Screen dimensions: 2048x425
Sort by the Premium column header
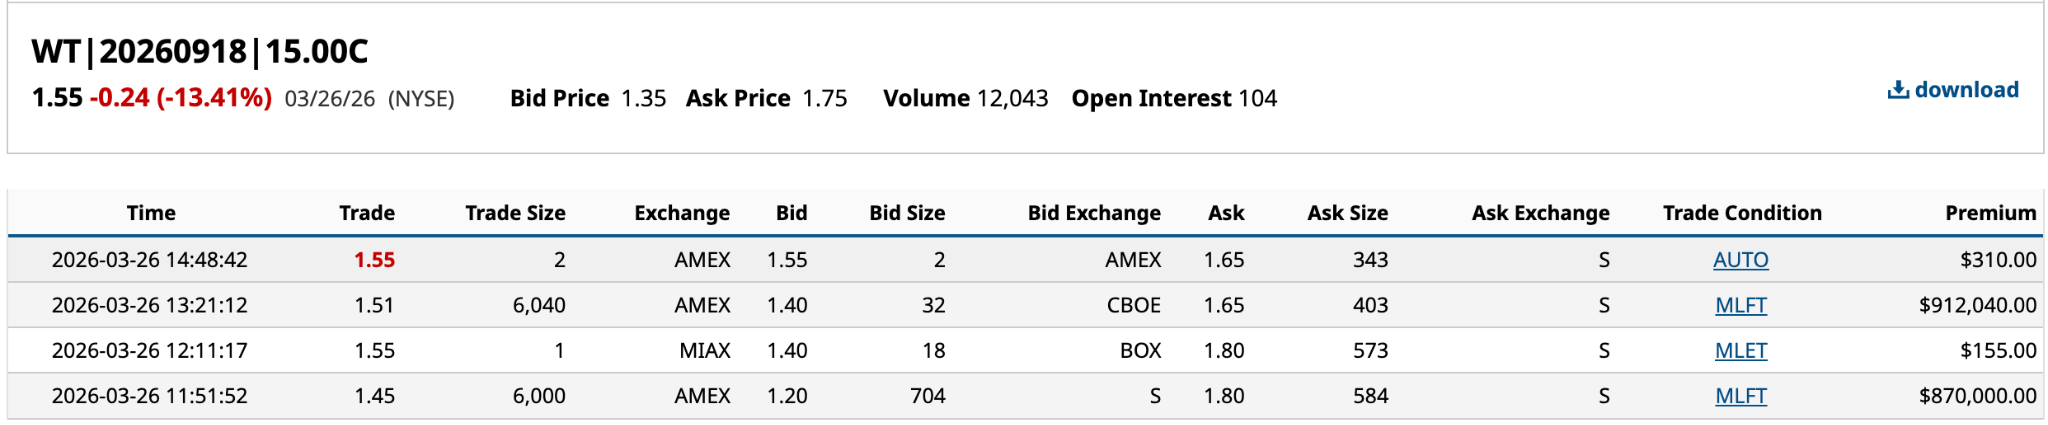1989,213
